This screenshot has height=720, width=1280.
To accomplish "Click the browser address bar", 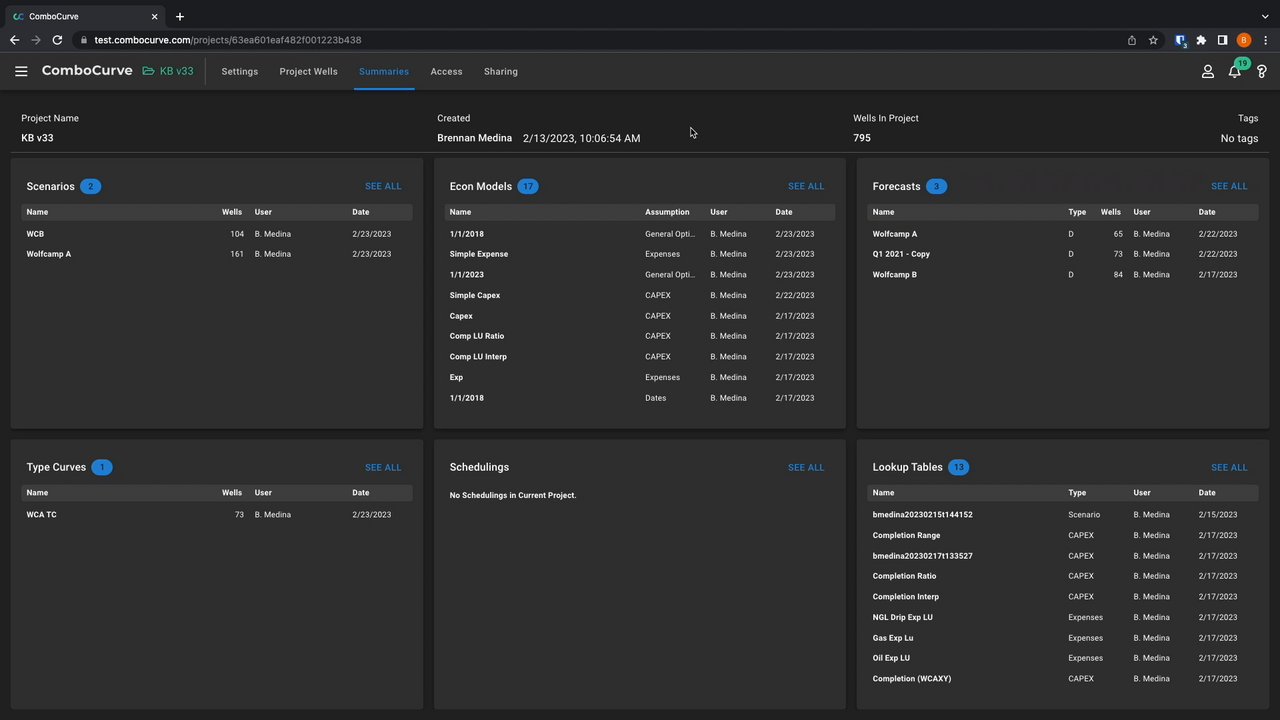I will (x=600, y=40).
